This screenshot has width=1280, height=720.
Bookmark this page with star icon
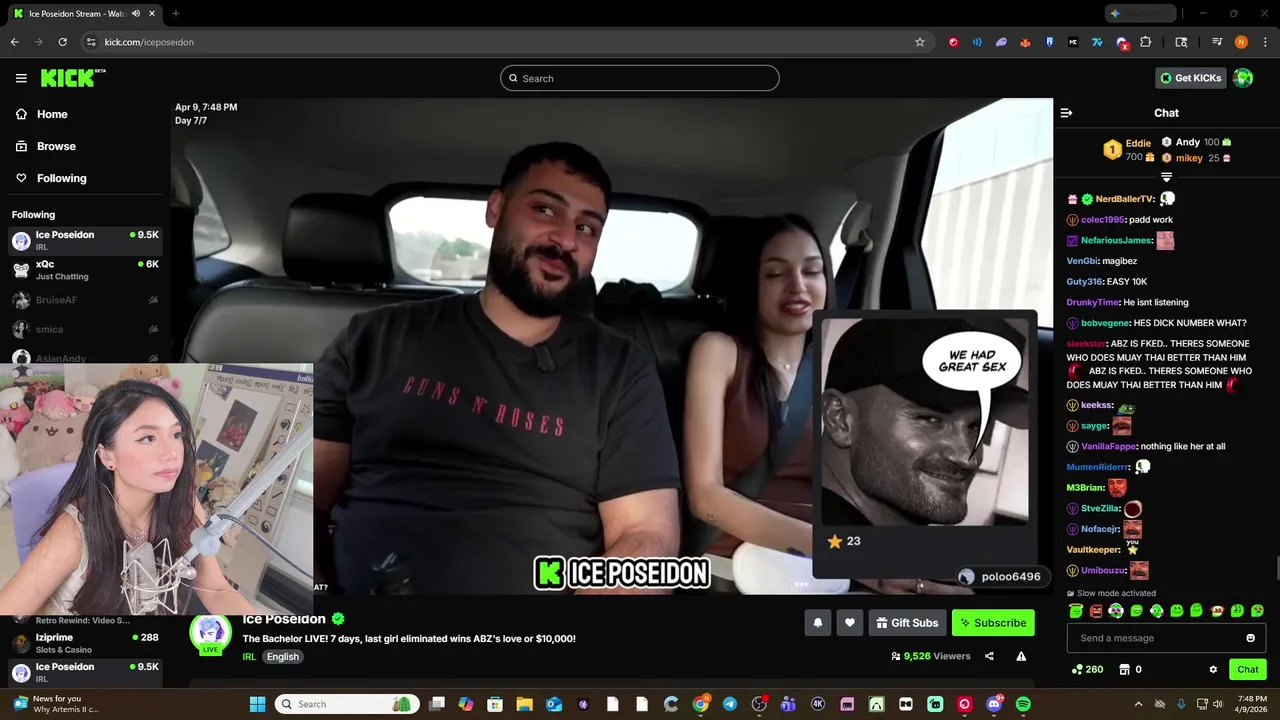919,42
